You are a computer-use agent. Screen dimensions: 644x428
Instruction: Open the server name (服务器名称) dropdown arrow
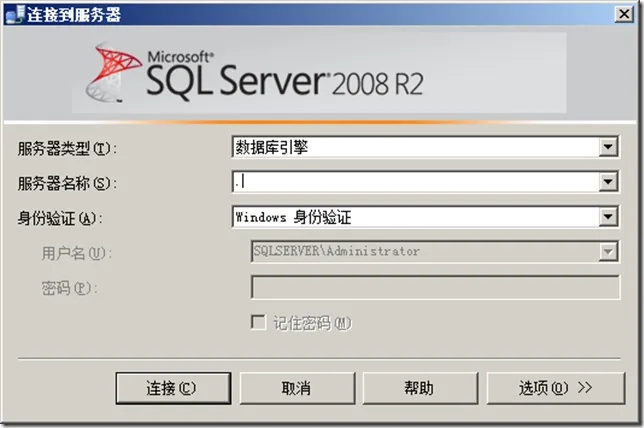point(608,182)
